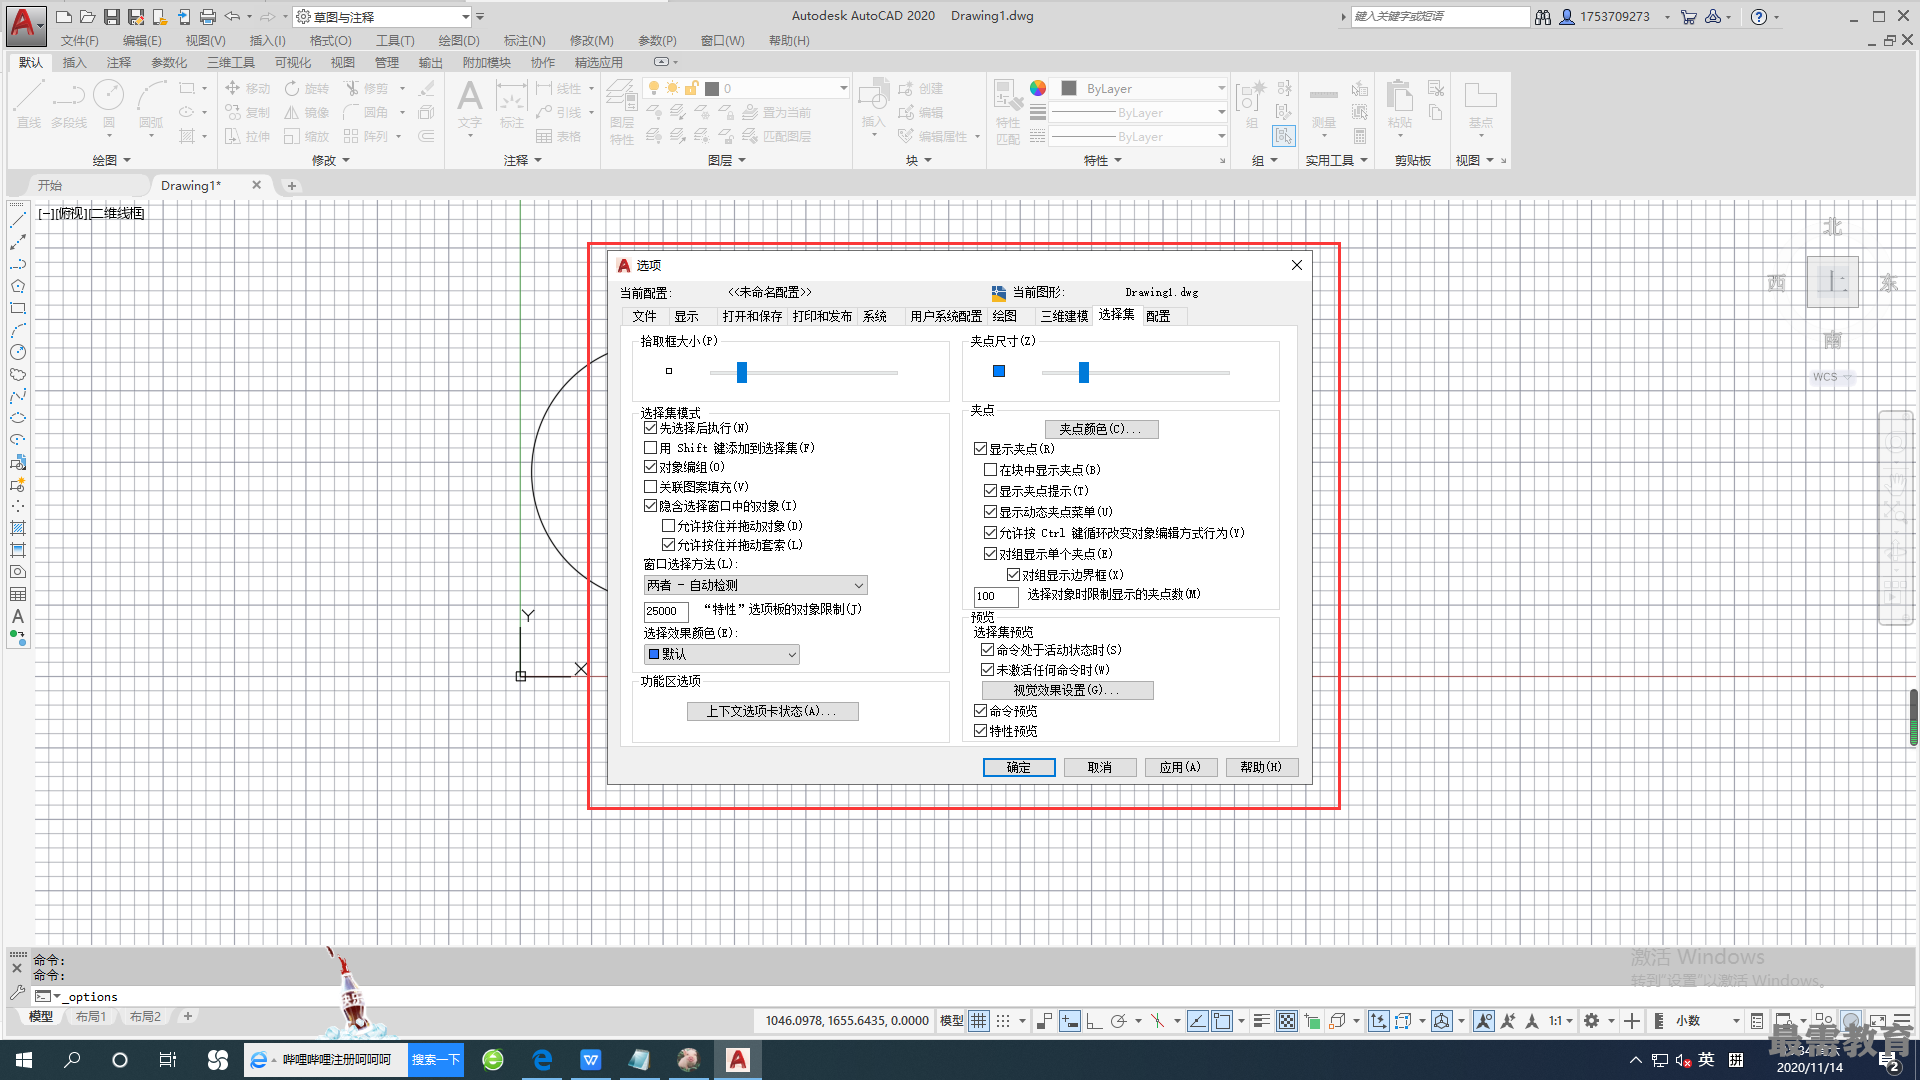Enable 允许按住并拖动对象(D) checkbox
The width and height of the screenshot is (1920, 1080).
coord(669,526)
